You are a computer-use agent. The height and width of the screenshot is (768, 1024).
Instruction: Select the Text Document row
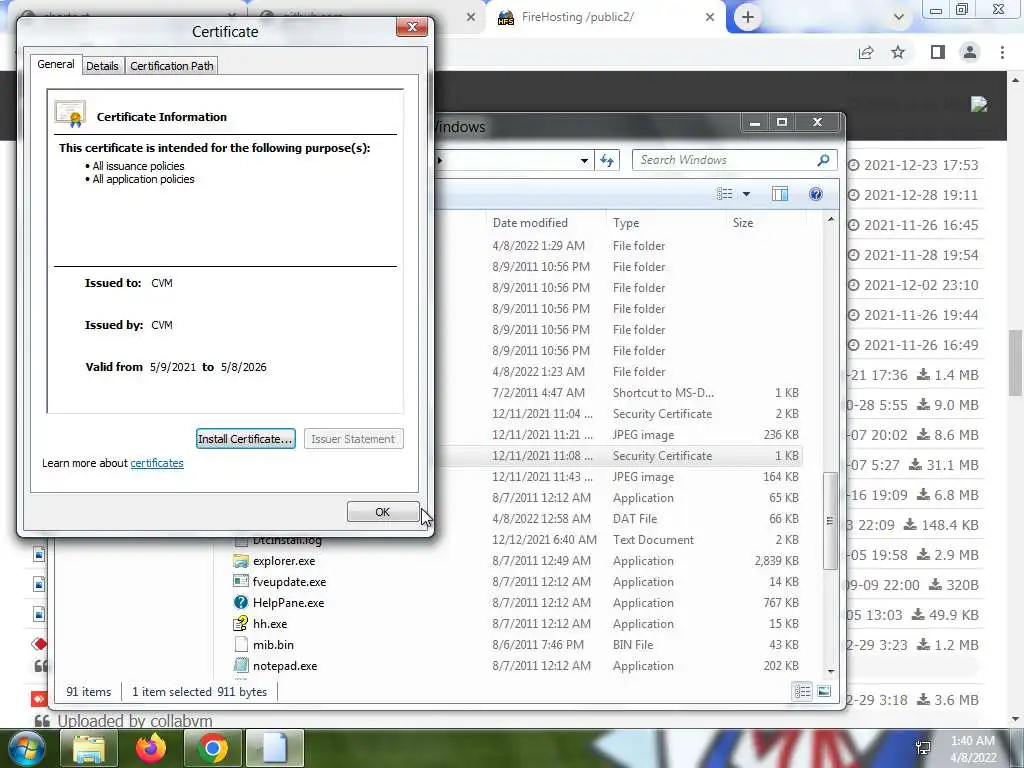click(x=516, y=540)
